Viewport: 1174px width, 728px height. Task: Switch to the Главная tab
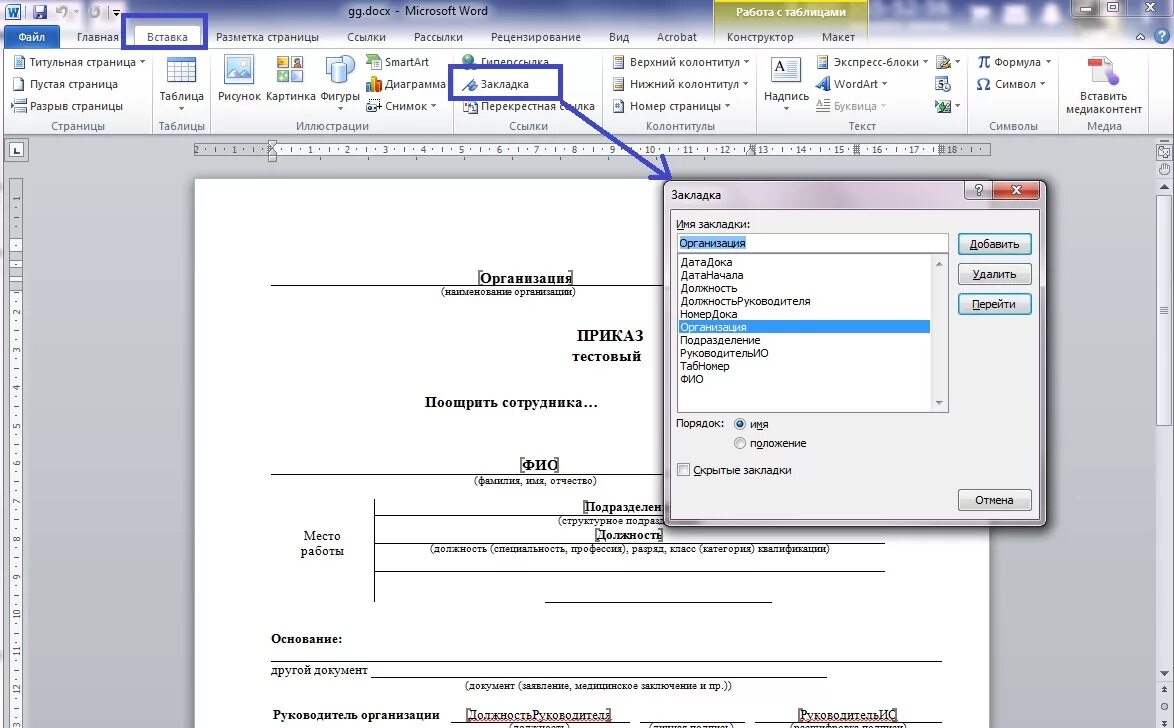[x=97, y=37]
